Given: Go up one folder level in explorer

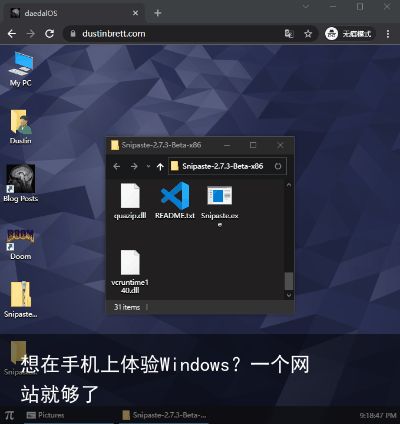Looking at the screenshot, I should [160, 166].
